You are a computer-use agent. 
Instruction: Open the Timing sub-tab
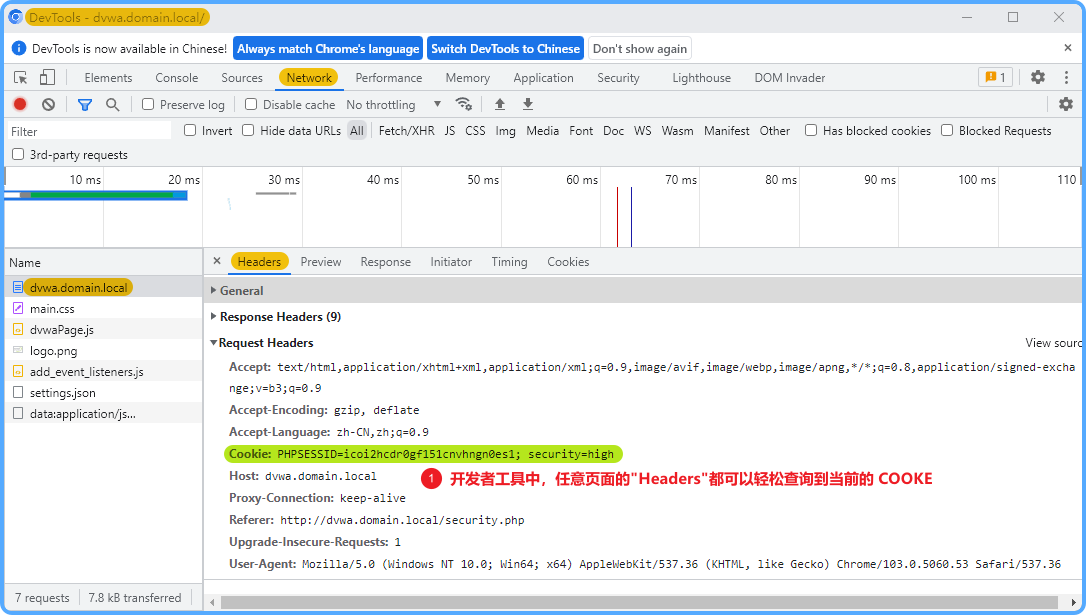pos(509,262)
